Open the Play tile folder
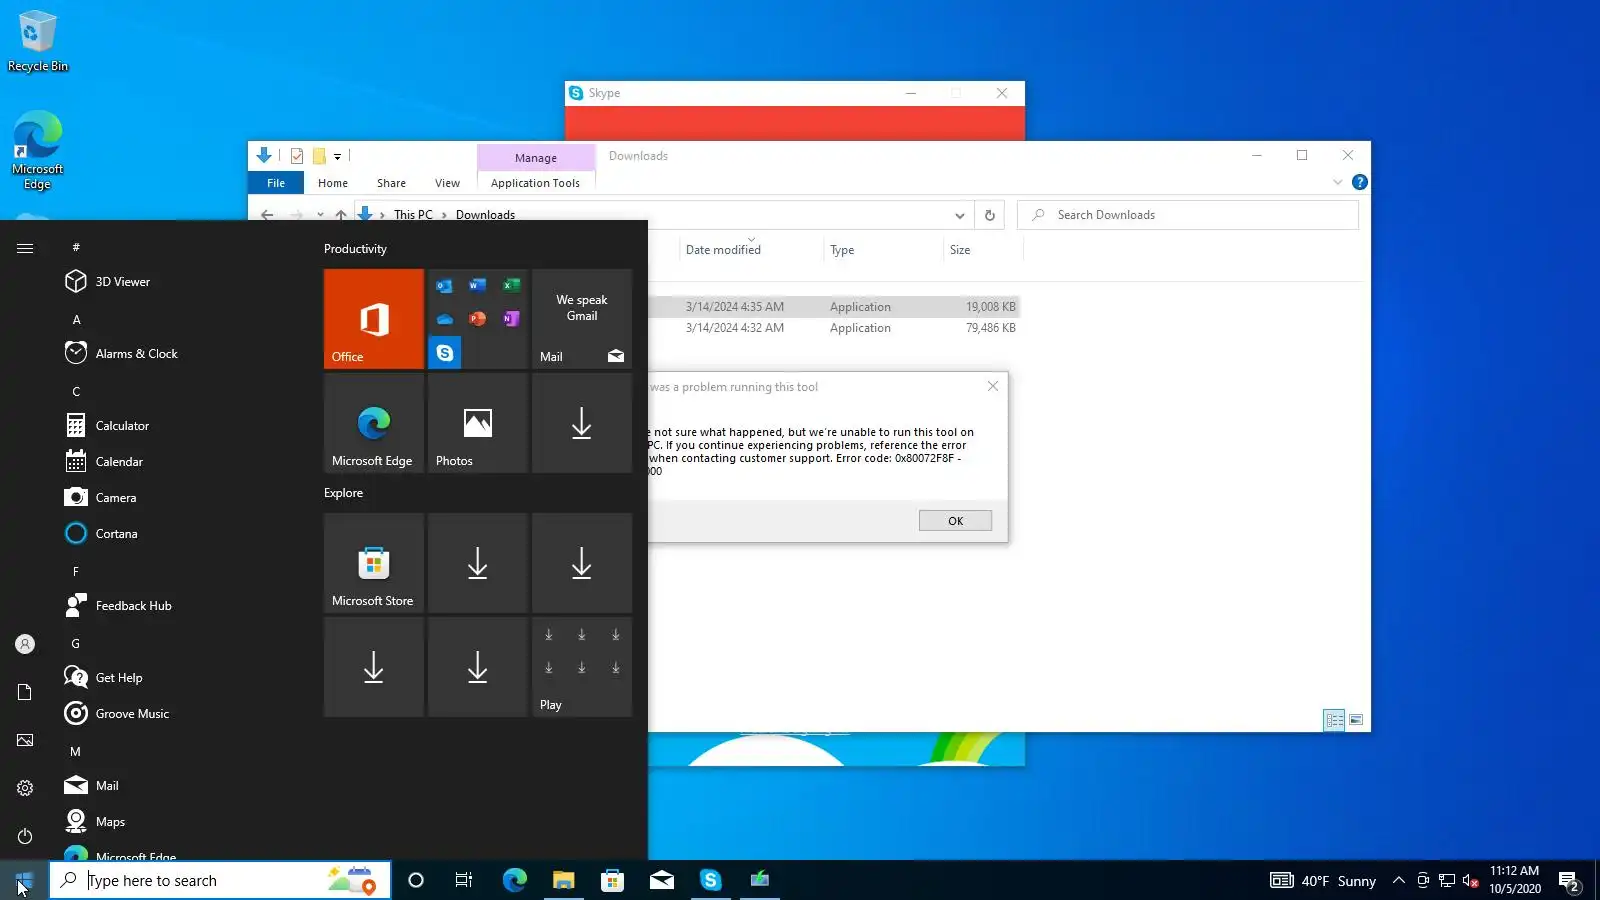 click(582, 667)
